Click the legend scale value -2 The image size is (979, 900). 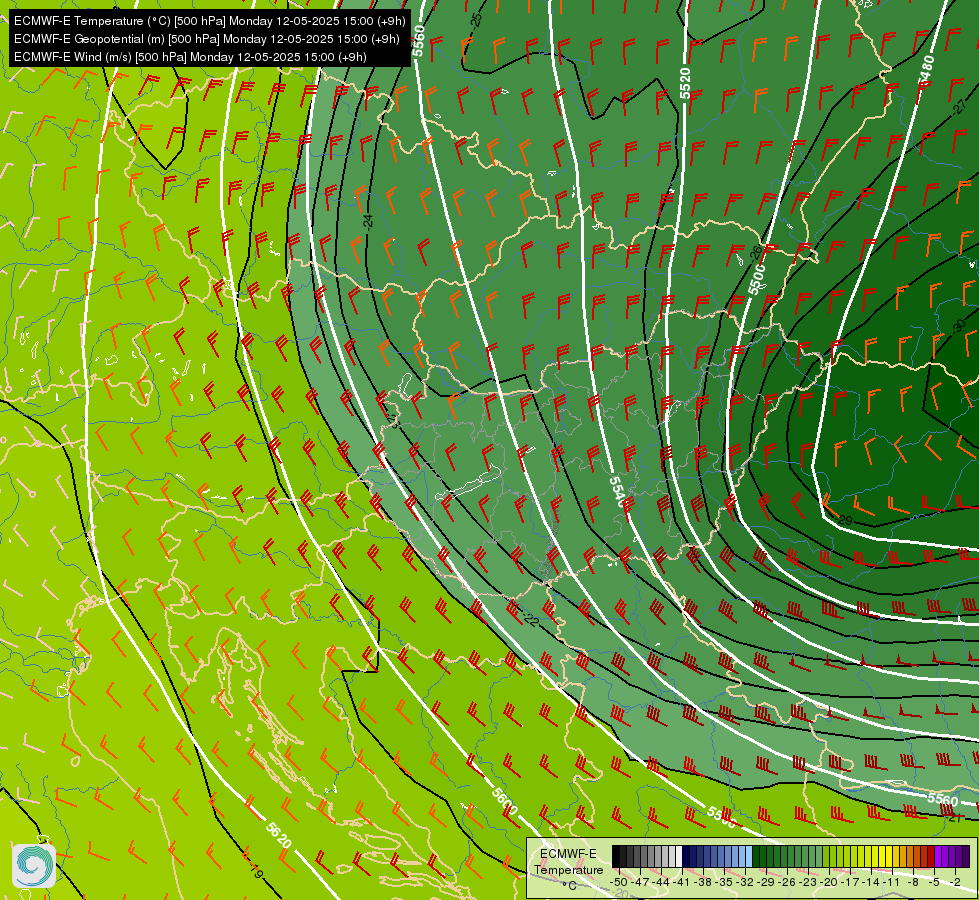tap(955, 882)
